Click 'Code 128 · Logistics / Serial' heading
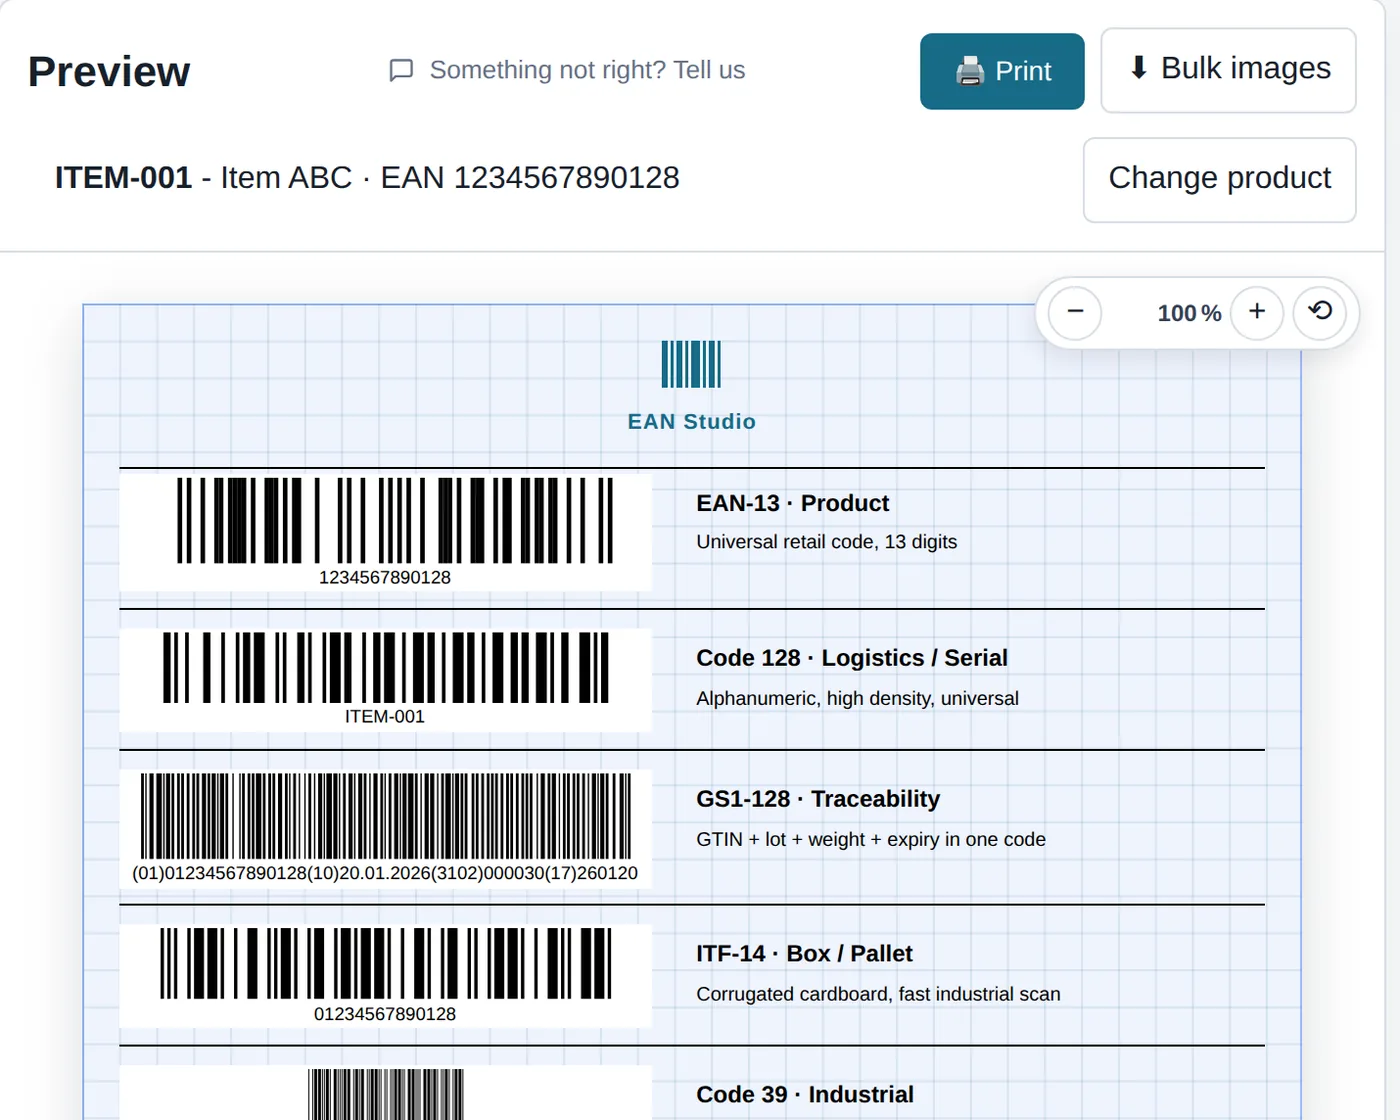 [852, 658]
